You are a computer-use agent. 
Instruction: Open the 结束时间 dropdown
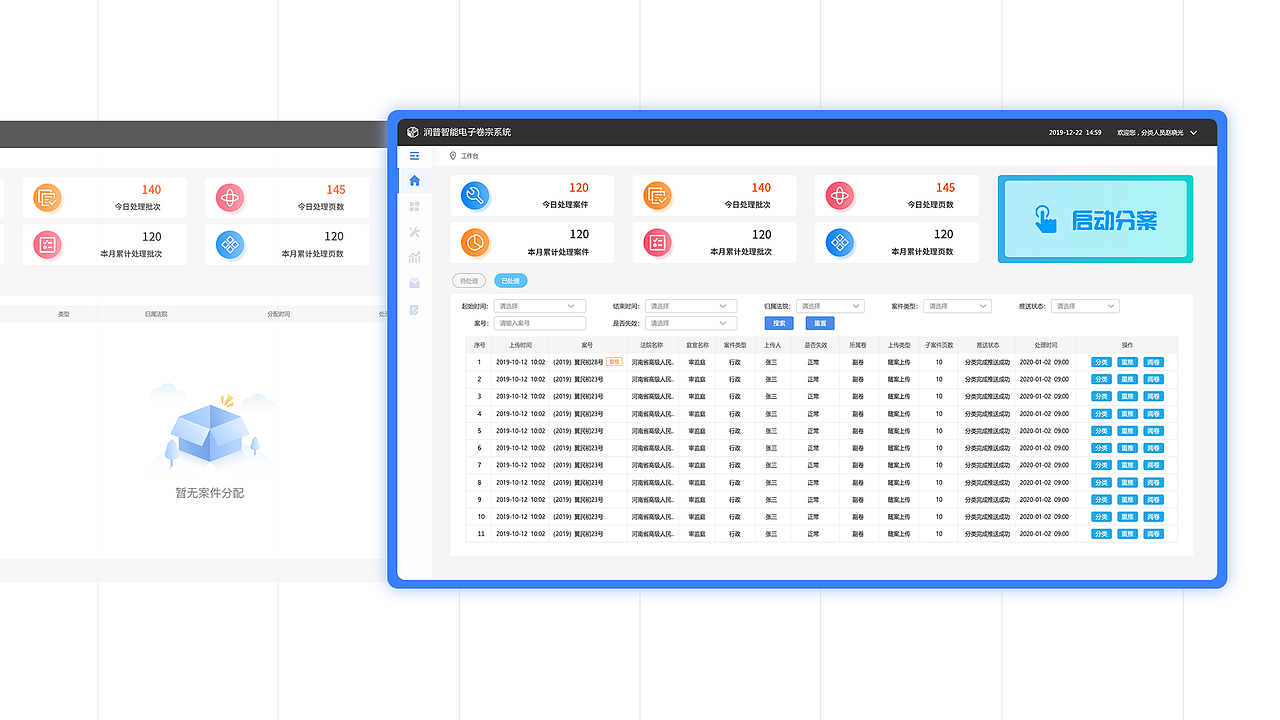tap(690, 306)
